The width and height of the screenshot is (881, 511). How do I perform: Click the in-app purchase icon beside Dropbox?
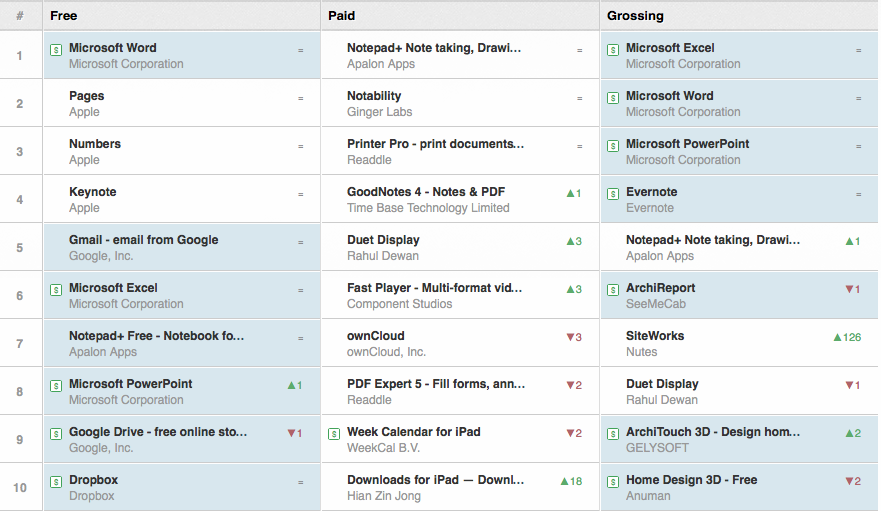pyautogui.click(x=56, y=482)
